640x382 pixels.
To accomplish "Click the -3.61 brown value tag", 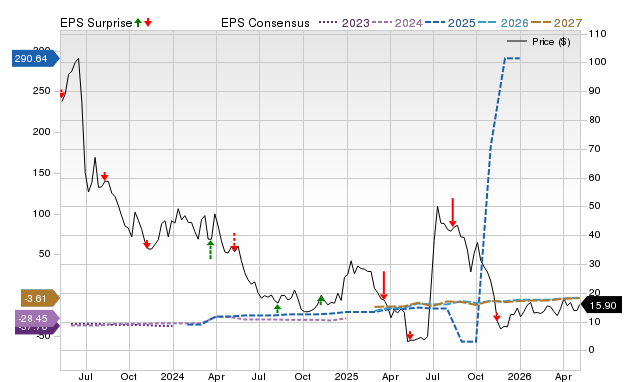I will (x=40, y=299).
